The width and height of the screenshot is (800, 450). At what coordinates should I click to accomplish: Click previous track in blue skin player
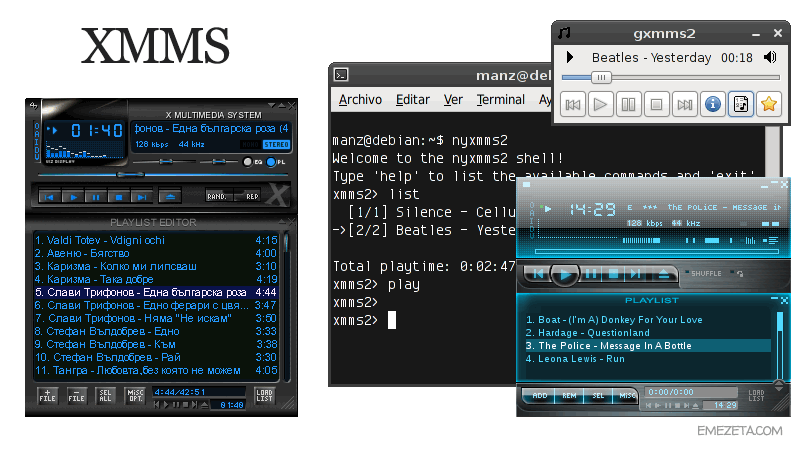coord(538,274)
